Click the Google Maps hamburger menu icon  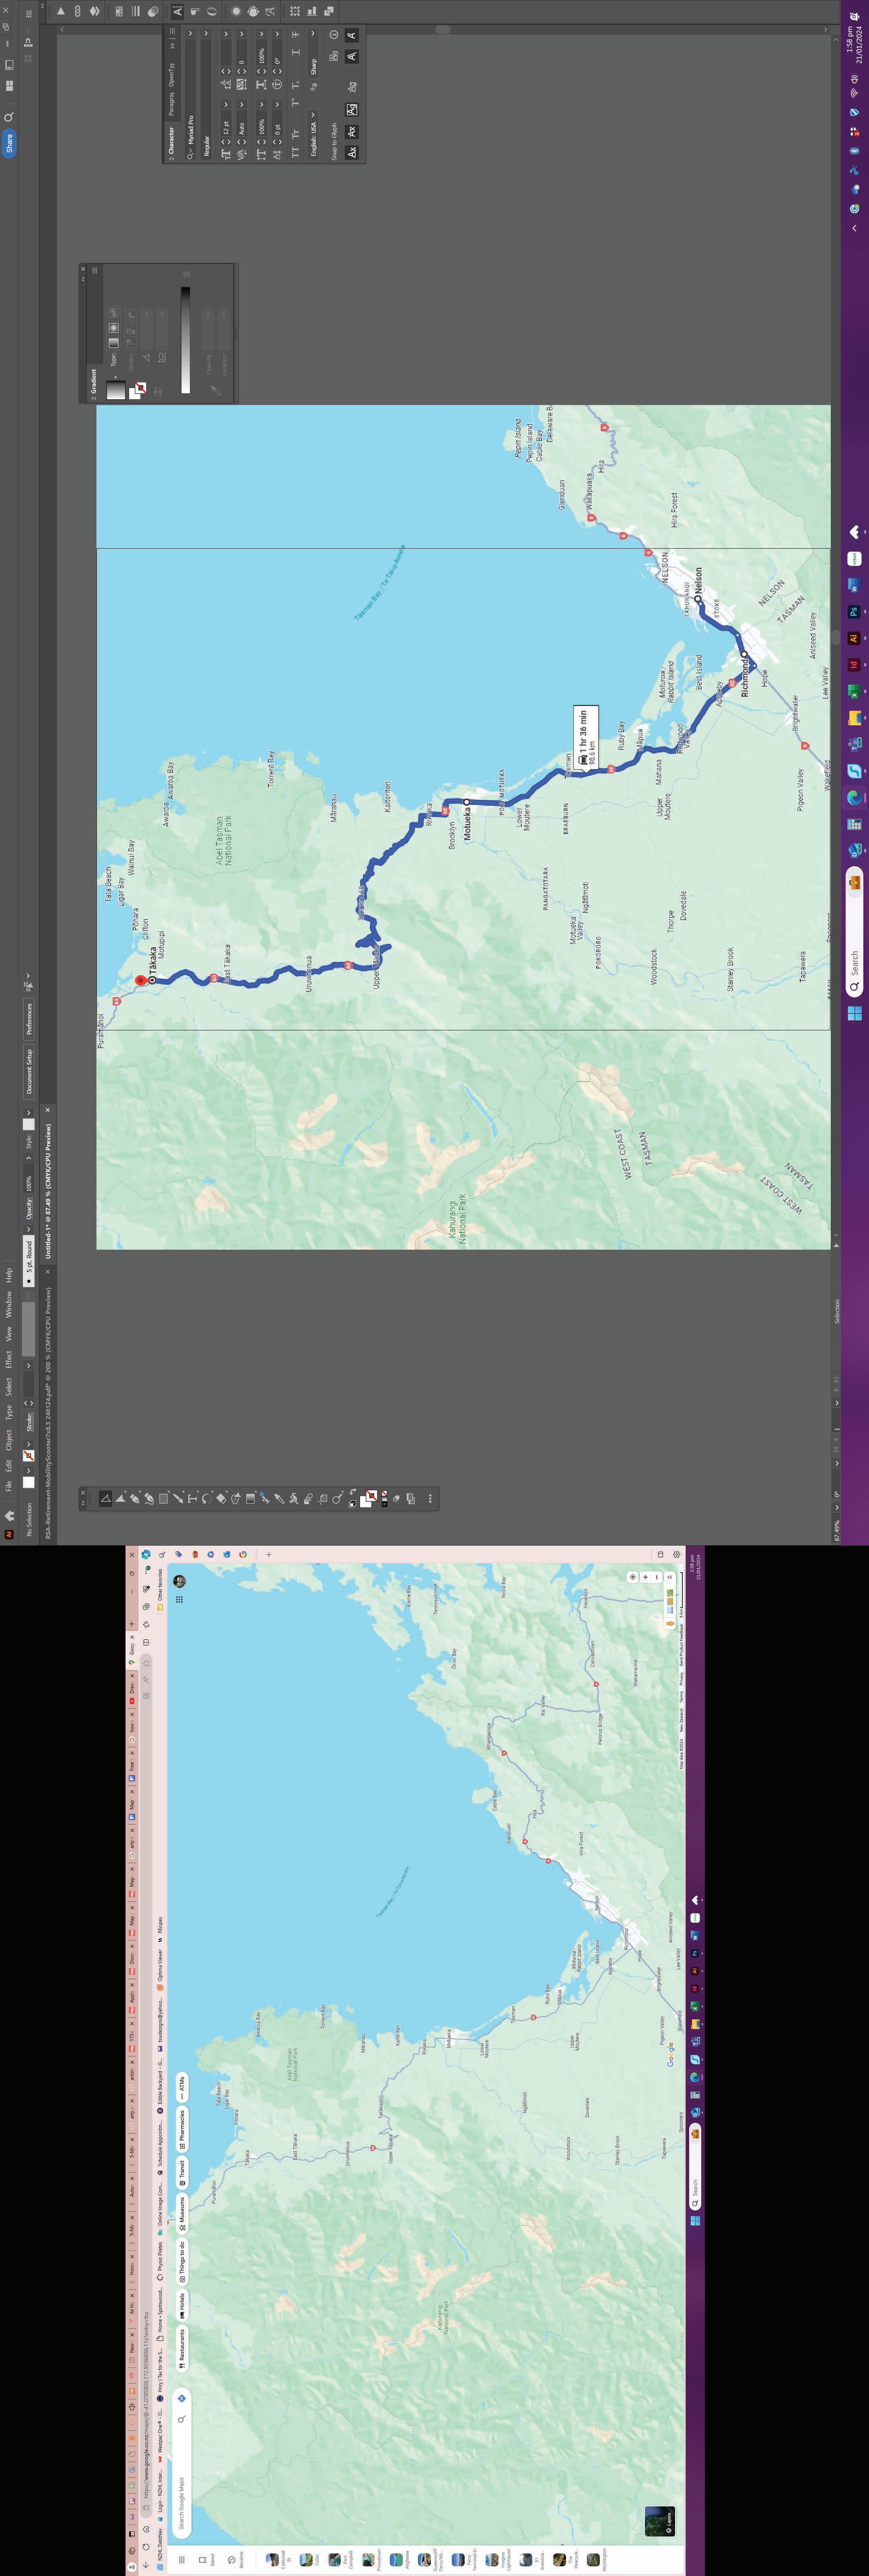[182, 2560]
